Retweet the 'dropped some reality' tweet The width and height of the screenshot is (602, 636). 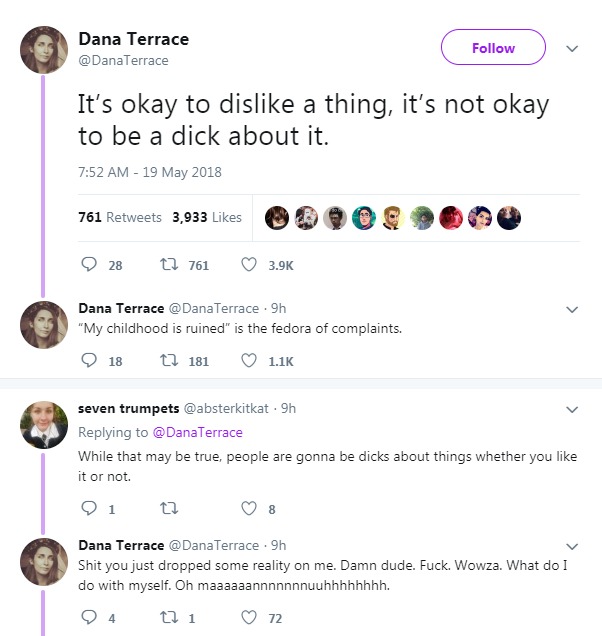tap(169, 618)
